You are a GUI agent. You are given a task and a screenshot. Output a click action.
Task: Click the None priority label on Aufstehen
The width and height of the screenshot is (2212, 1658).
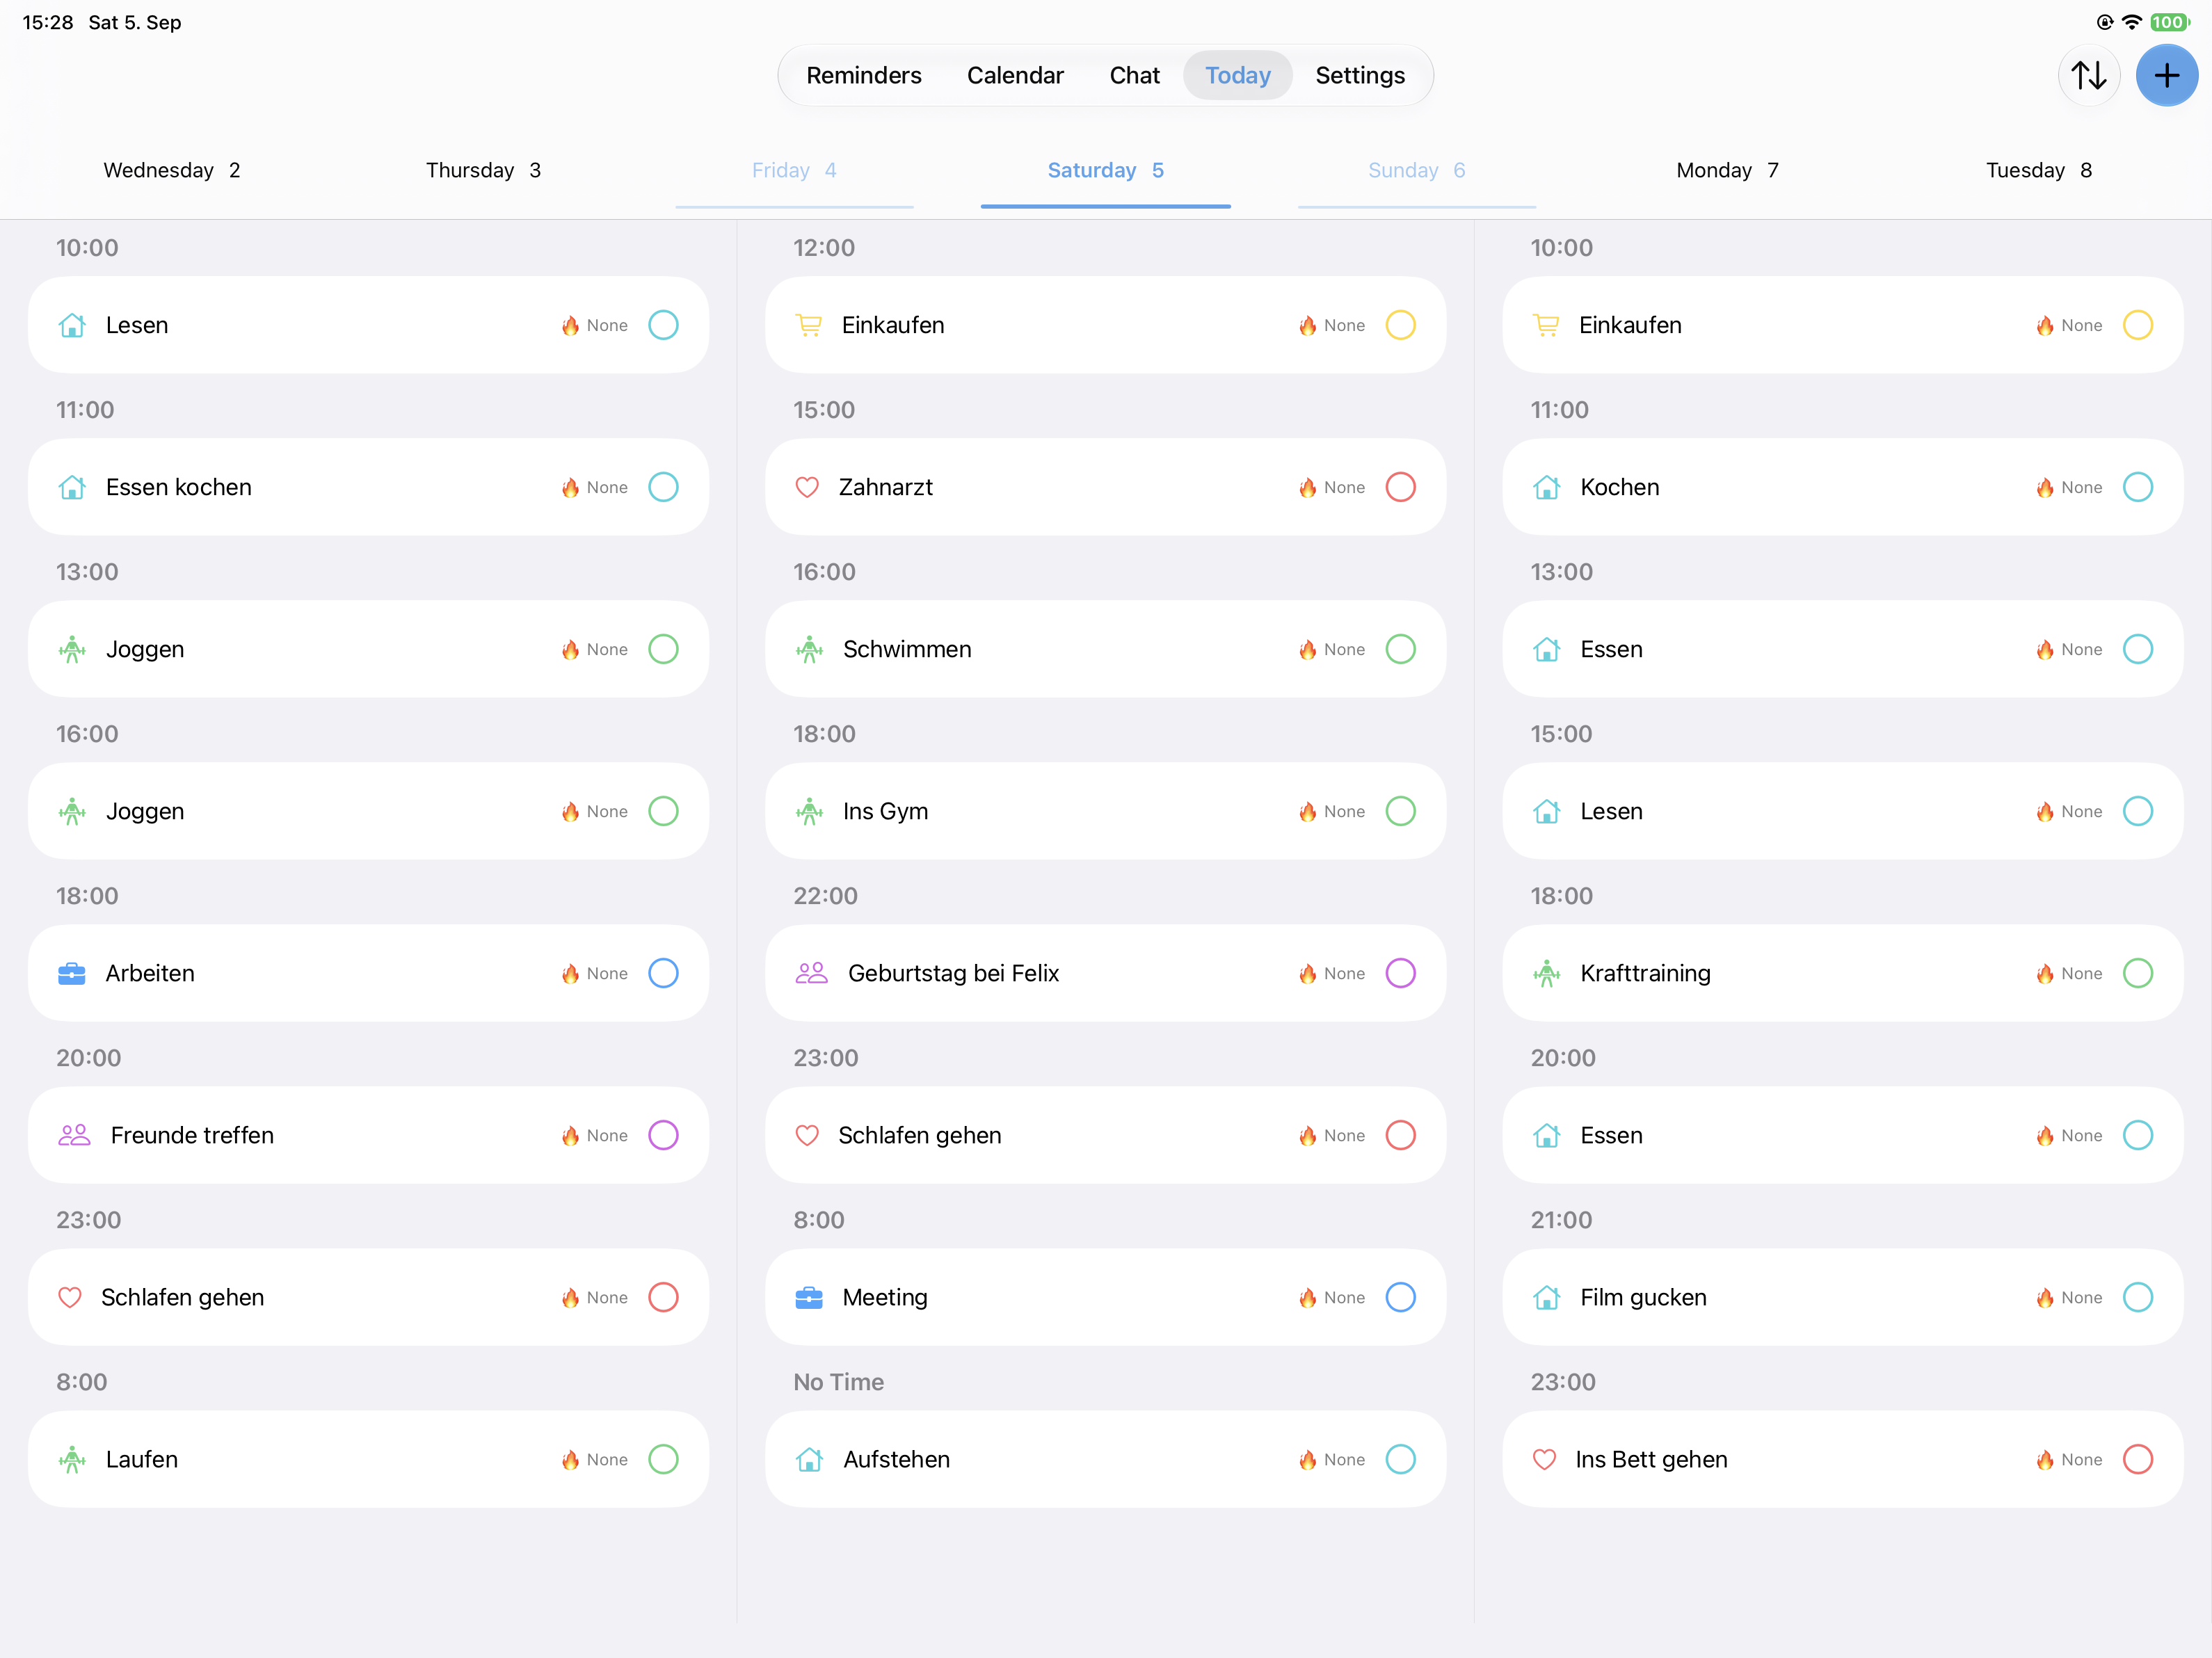tap(1344, 1459)
